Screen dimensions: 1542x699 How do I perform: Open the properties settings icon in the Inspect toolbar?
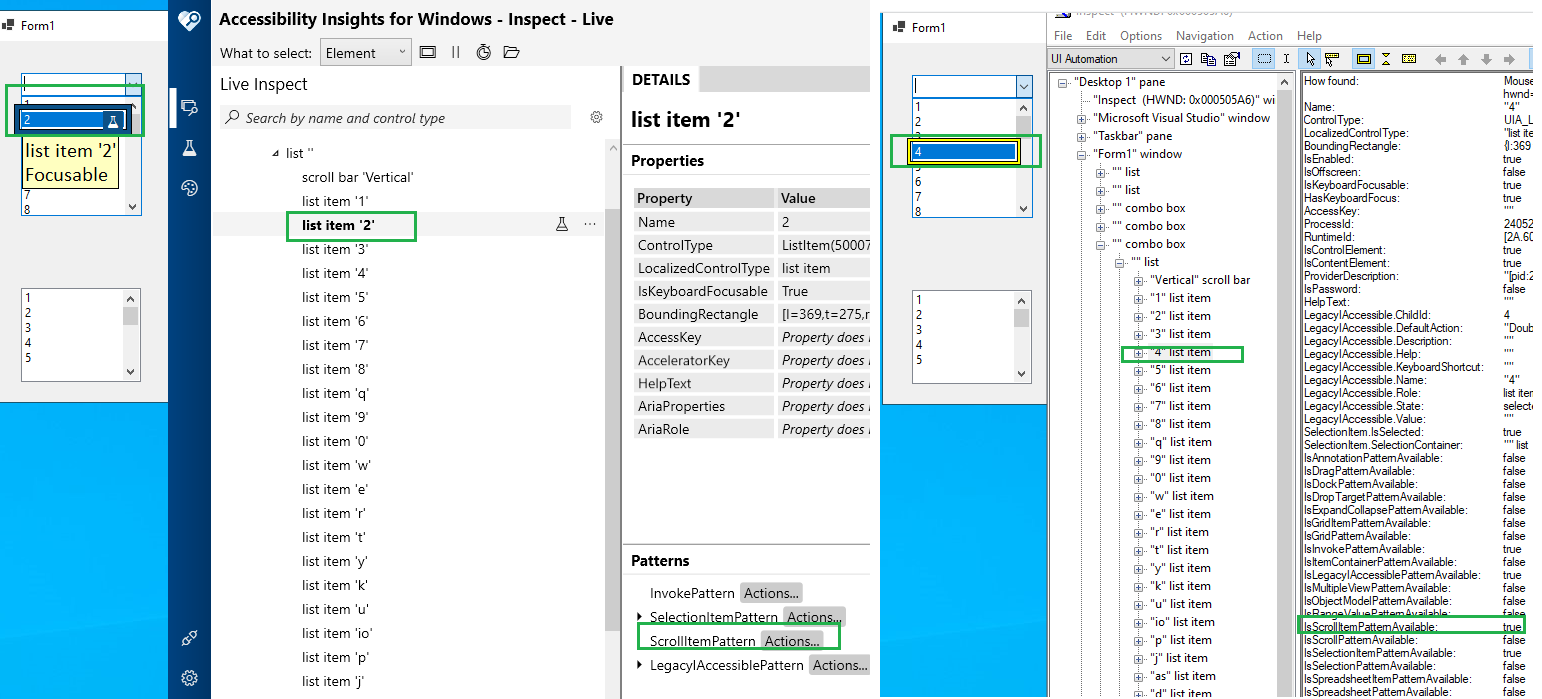pyautogui.click(x=1232, y=59)
